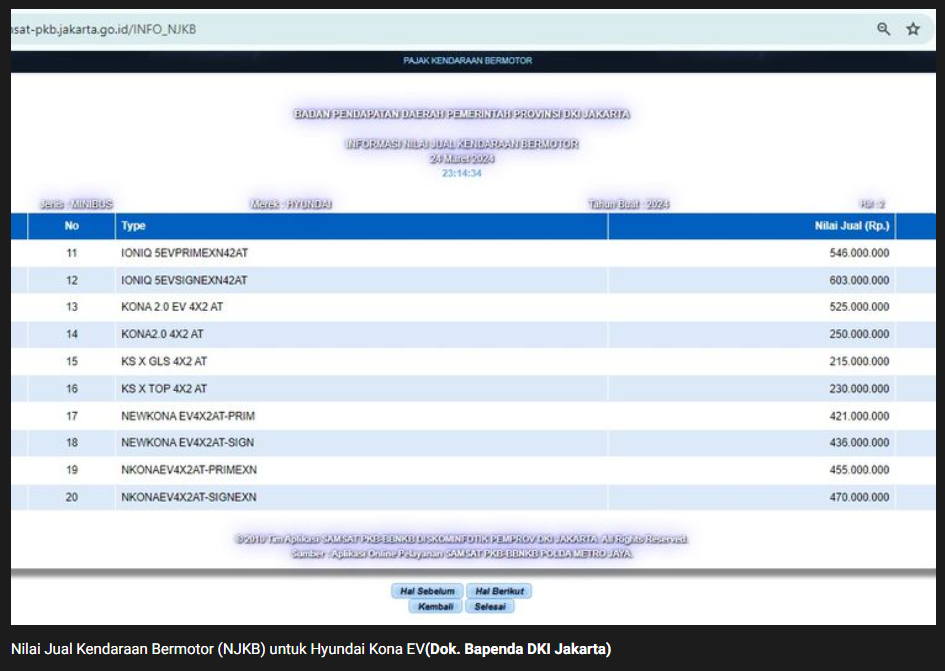Screen dimensions: 945x671
Task: Click the value 436.000.000
Action: [859, 443]
